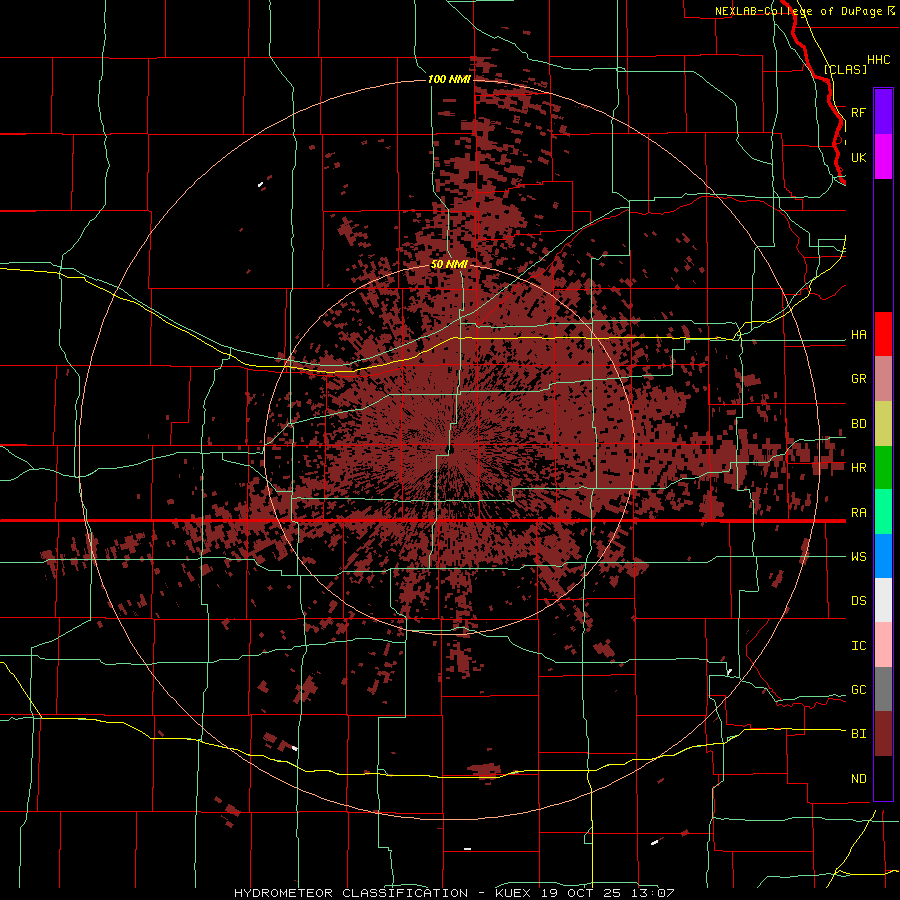The image size is (900, 900).
Task: Click the [CLAS] unit label
Action: coord(845,69)
